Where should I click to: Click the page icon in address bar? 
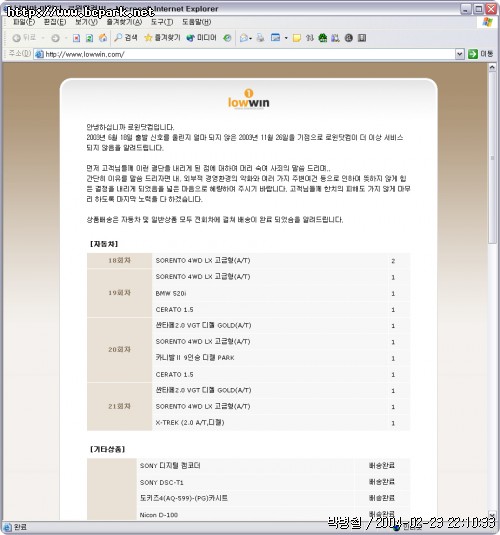pyautogui.click(x=40, y=54)
